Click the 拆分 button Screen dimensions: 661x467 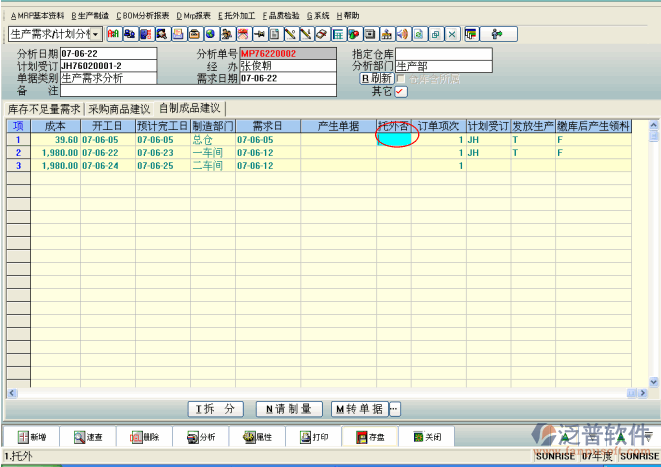pyautogui.click(x=216, y=408)
